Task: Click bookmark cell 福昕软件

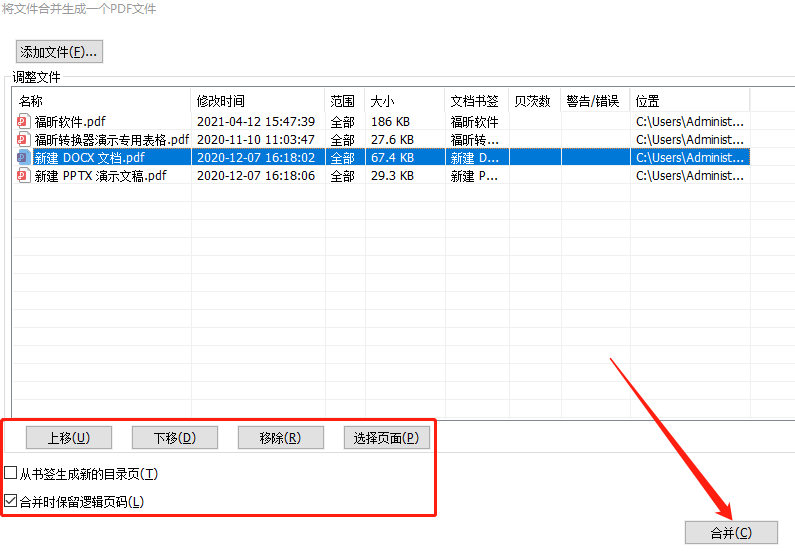Action: (x=475, y=122)
